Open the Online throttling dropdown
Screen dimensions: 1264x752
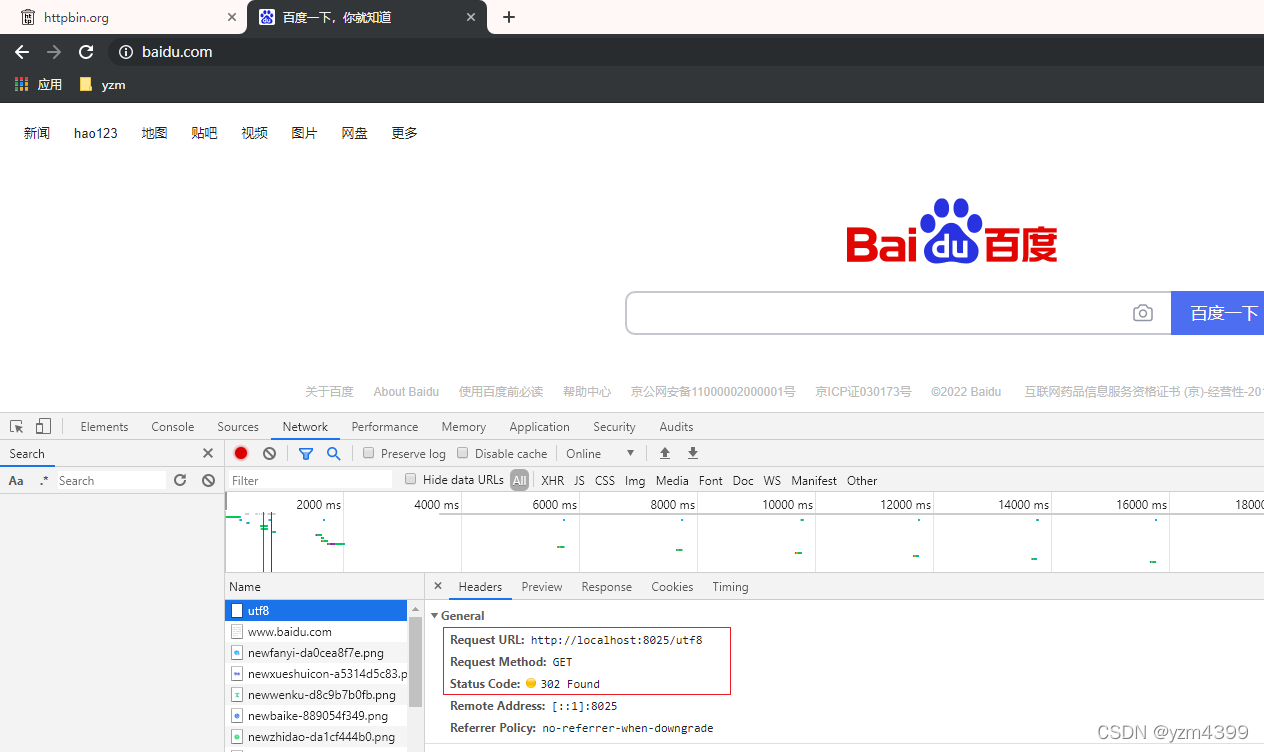[599, 453]
